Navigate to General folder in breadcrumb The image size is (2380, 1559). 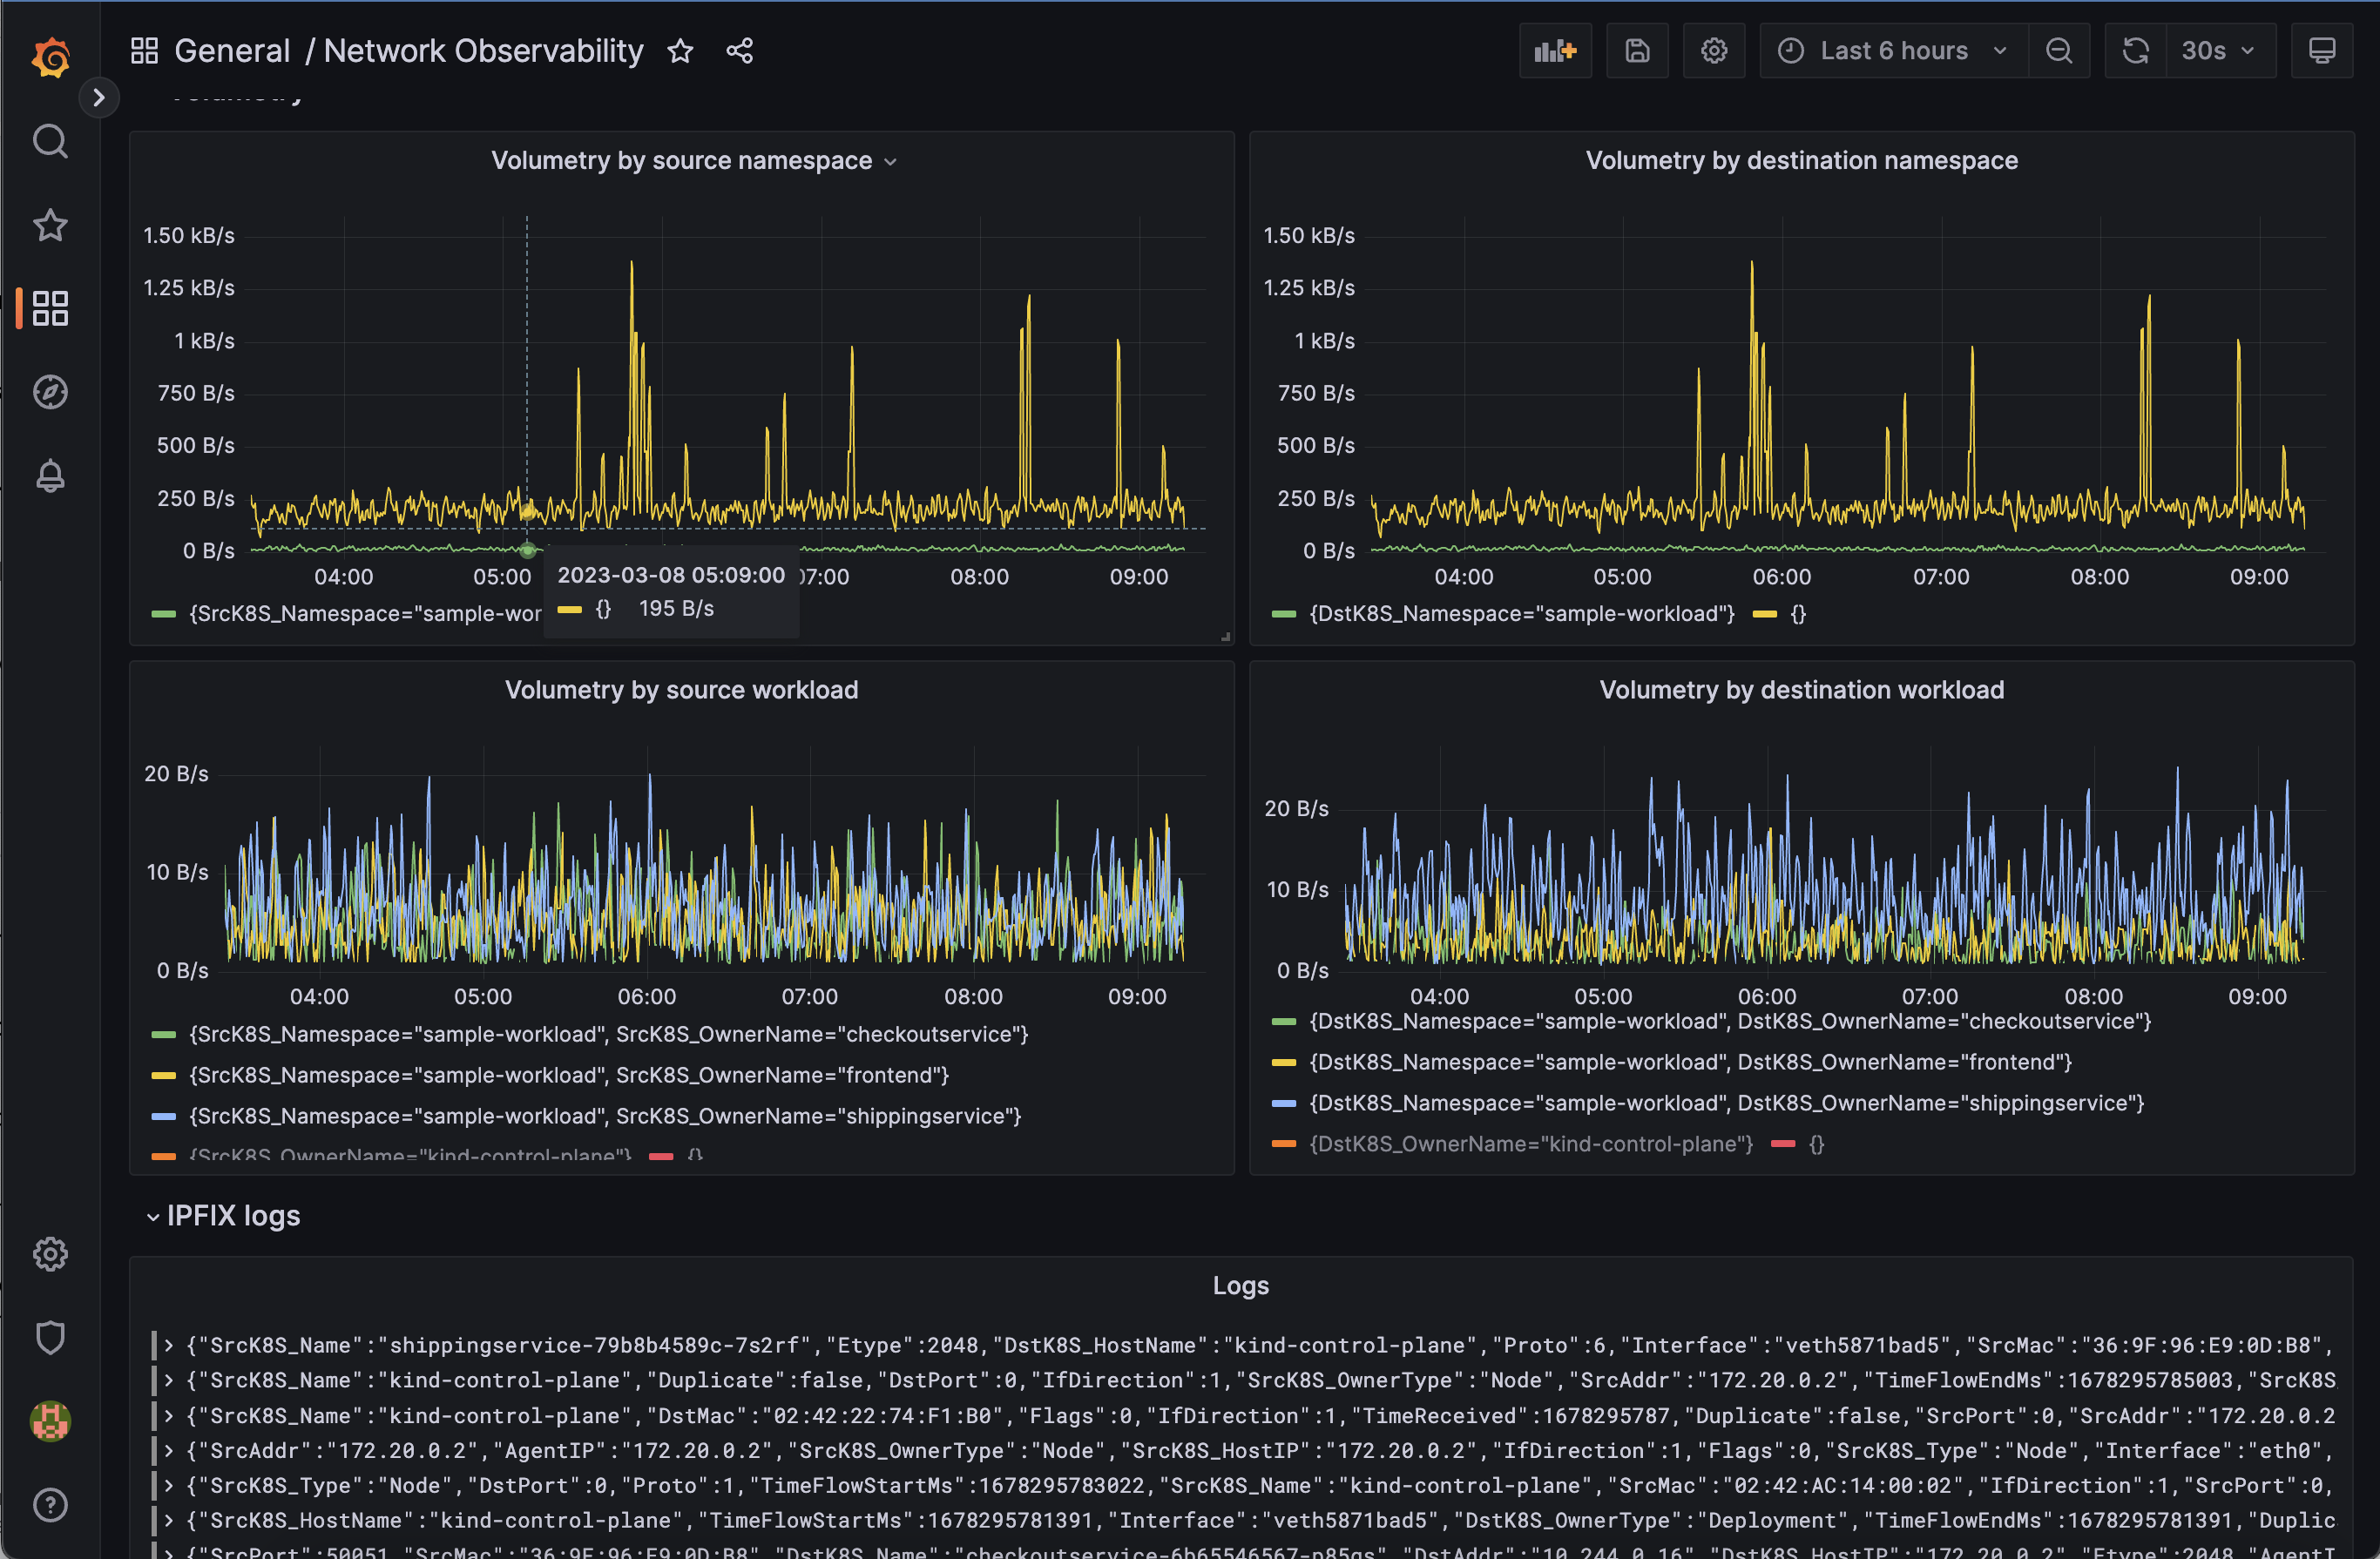[232, 50]
